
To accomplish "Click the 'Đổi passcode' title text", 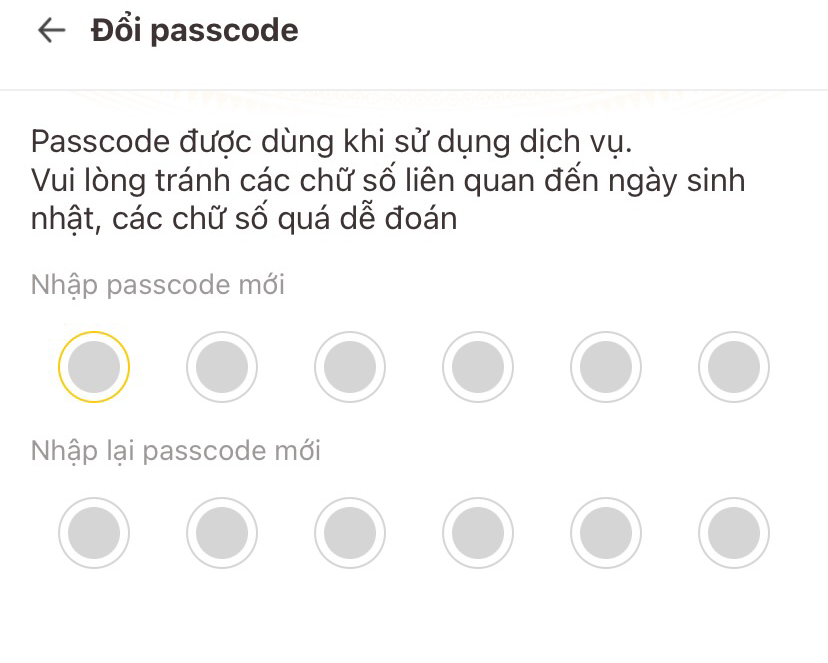I will 193,30.
